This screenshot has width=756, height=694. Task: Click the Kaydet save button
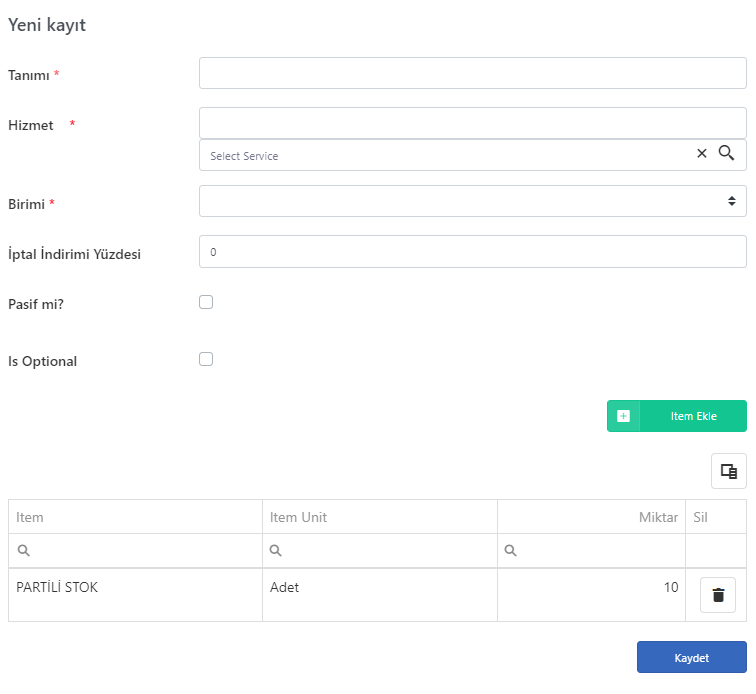(x=691, y=657)
